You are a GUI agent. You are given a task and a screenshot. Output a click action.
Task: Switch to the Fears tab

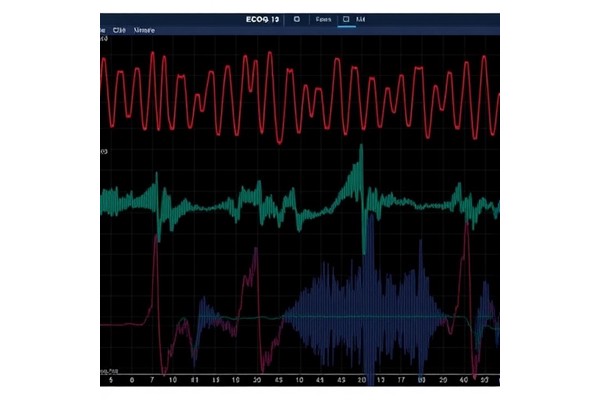(x=323, y=18)
